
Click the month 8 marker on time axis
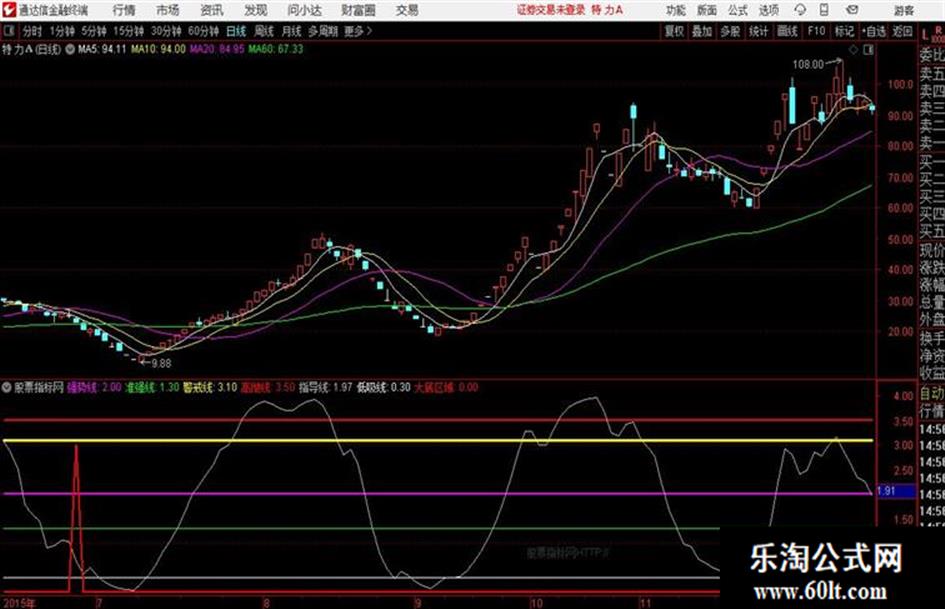pyautogui.click(x=266, y=603)
